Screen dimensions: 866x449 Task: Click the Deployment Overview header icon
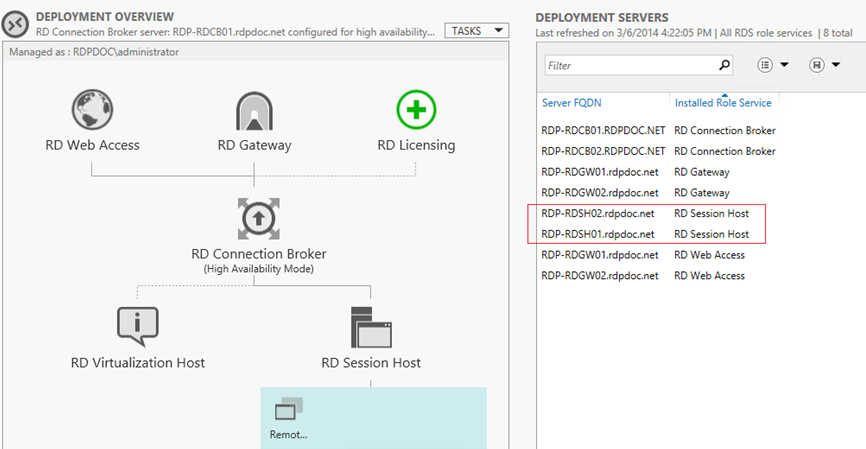15,24
